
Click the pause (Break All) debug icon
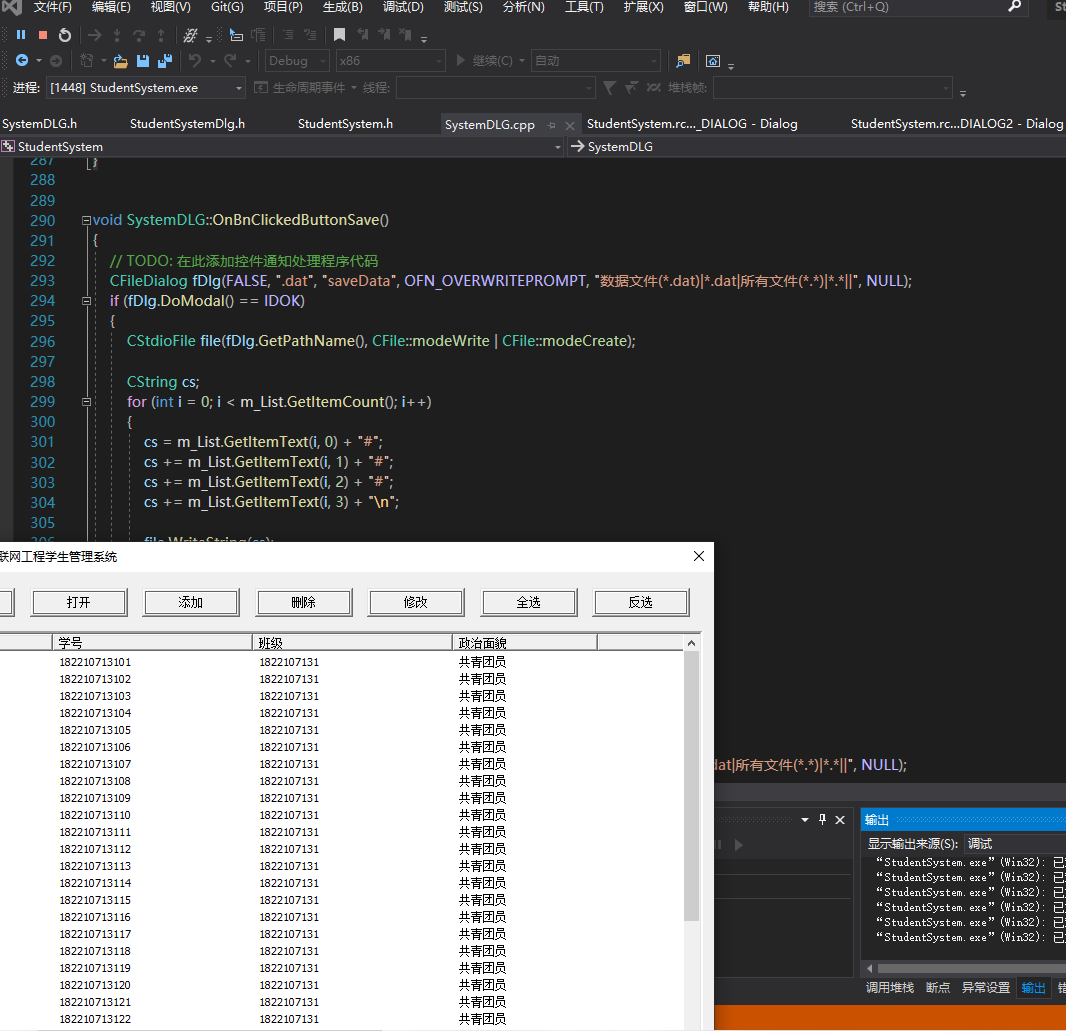[x=21, y=35]
